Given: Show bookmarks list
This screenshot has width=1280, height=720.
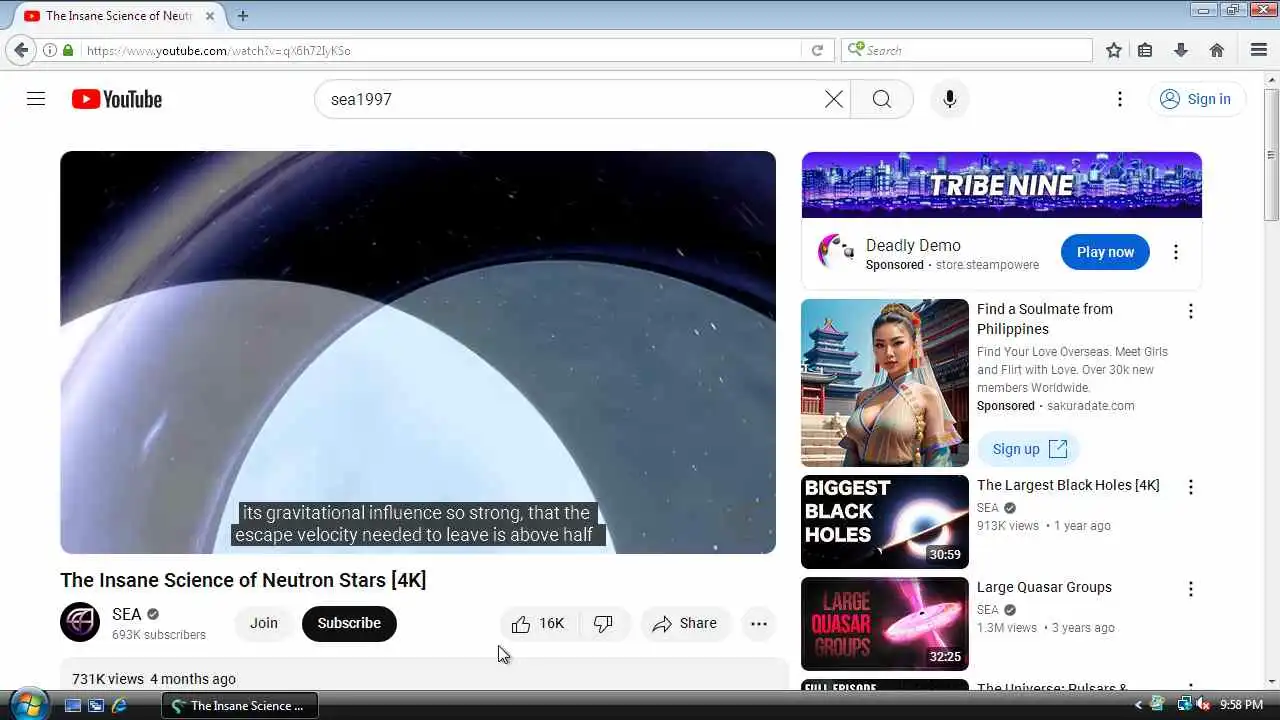Looking at the screenshot, I should point(1146,50).
